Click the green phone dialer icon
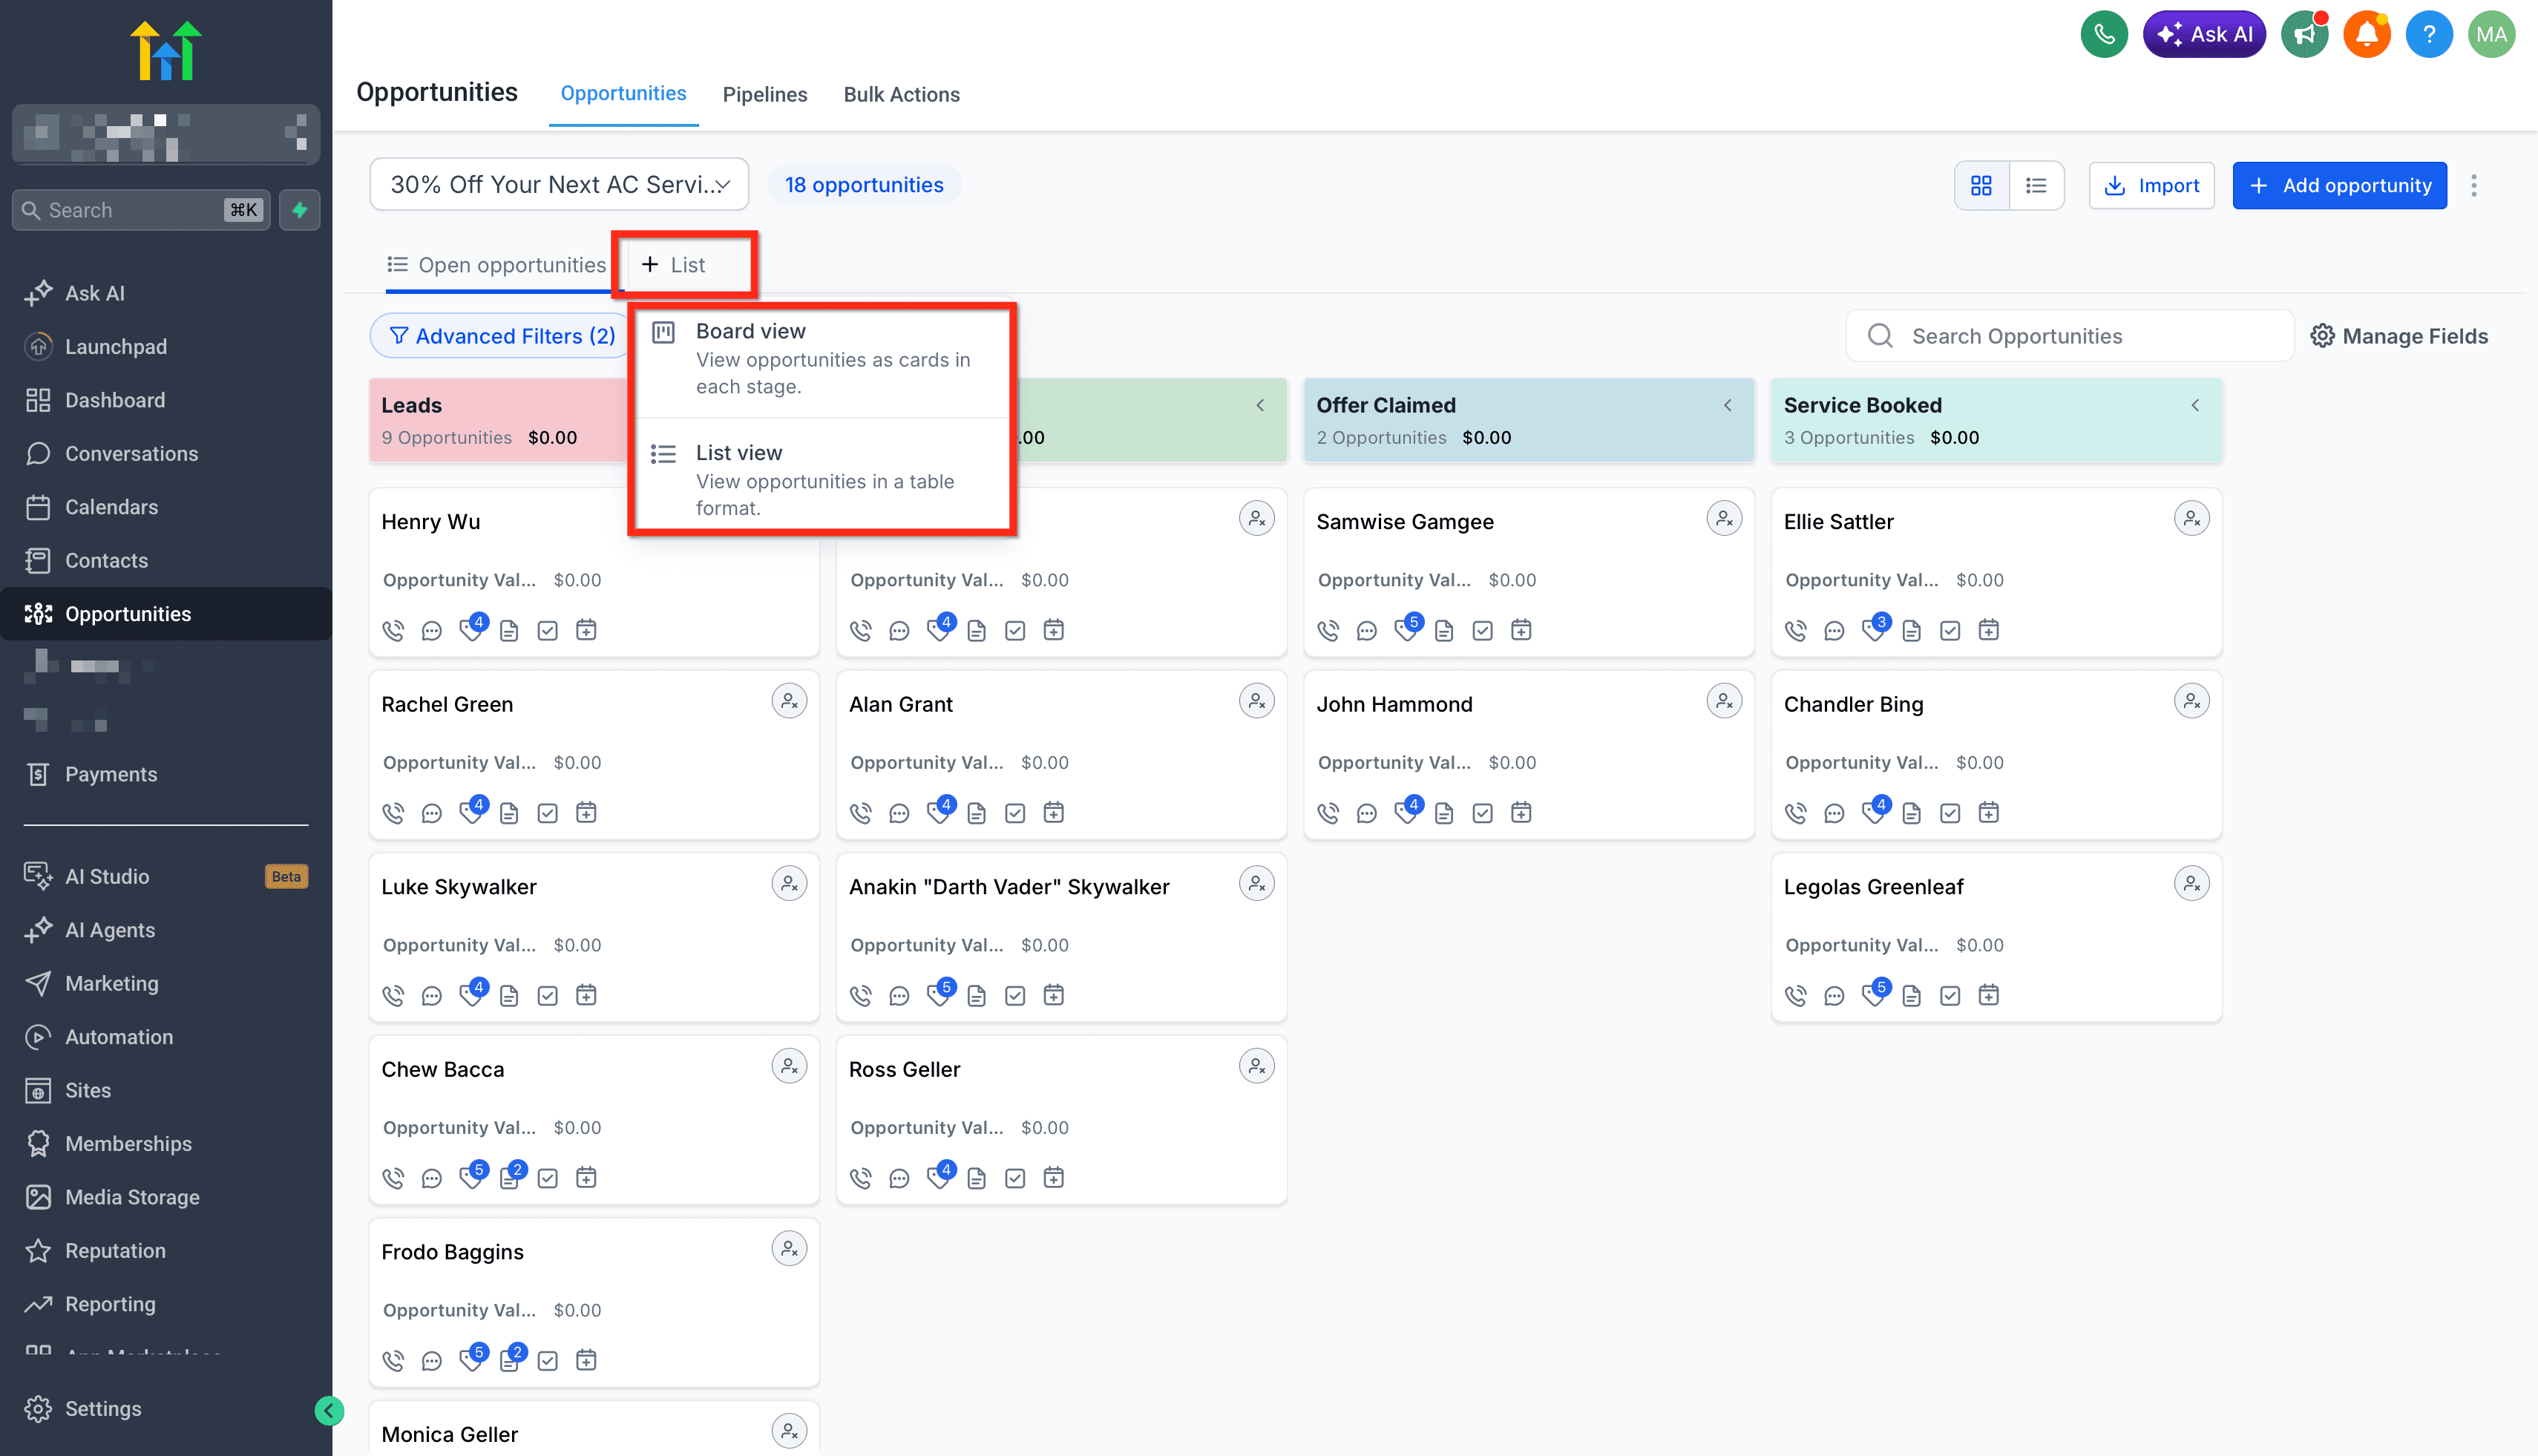 (2104, 35)
